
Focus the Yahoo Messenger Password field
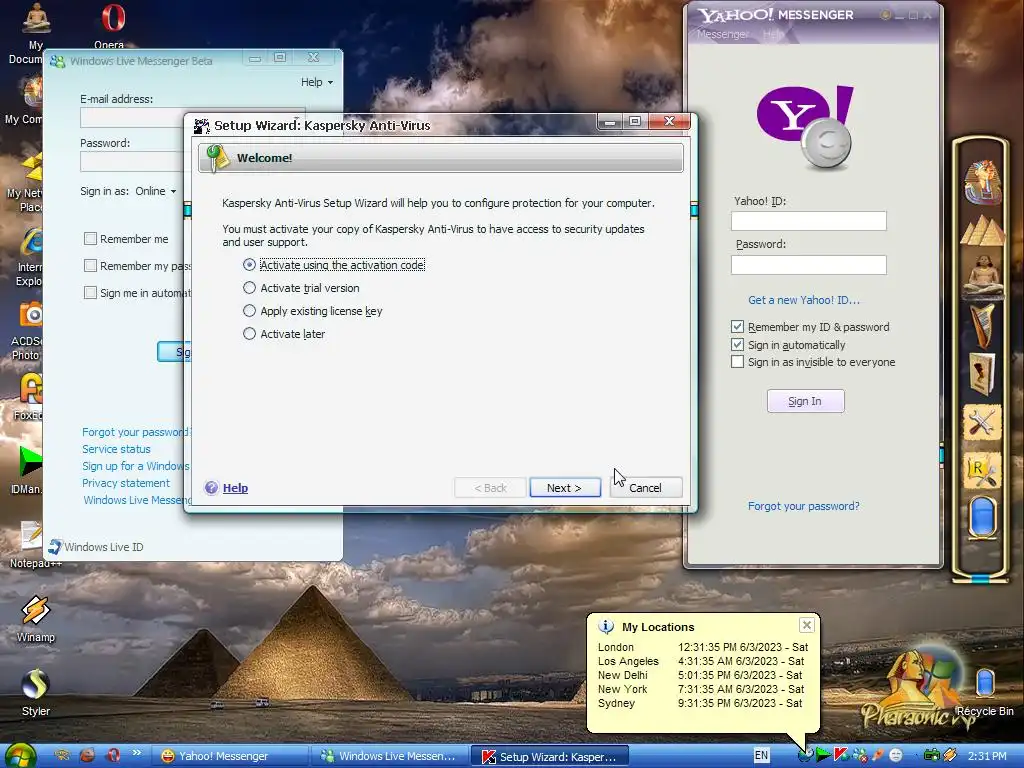point(808,264)
